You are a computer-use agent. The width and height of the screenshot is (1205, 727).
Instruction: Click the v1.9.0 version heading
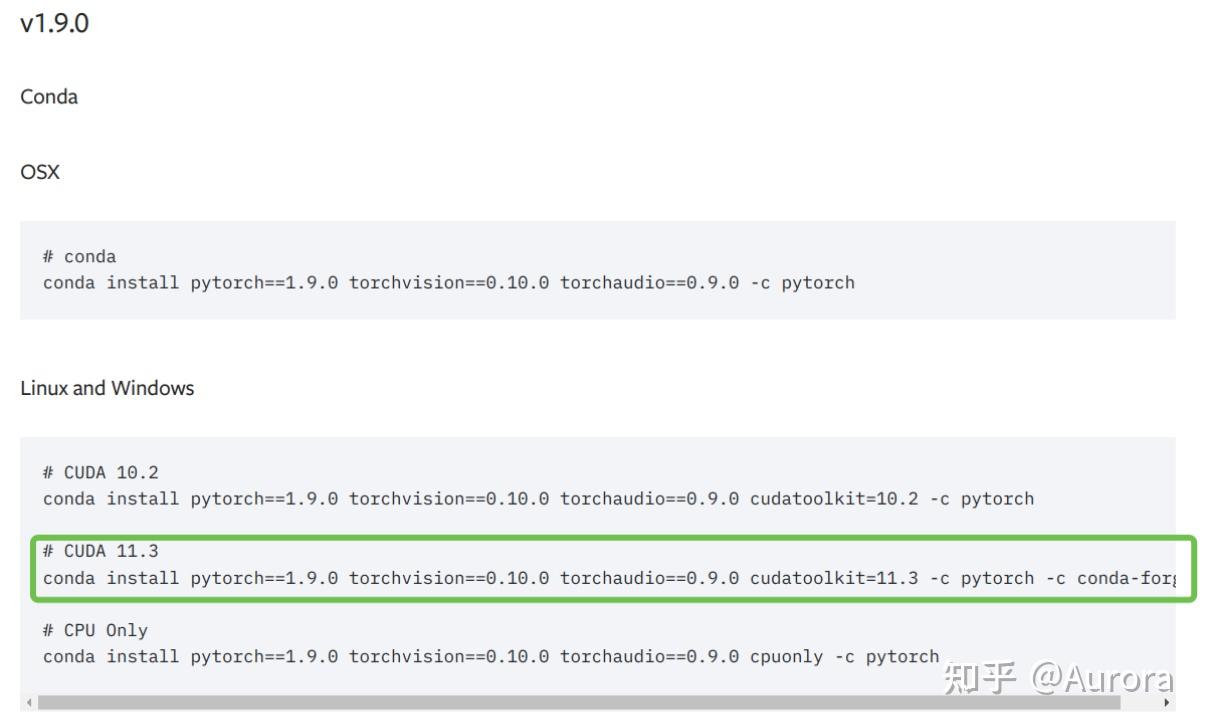54,24
